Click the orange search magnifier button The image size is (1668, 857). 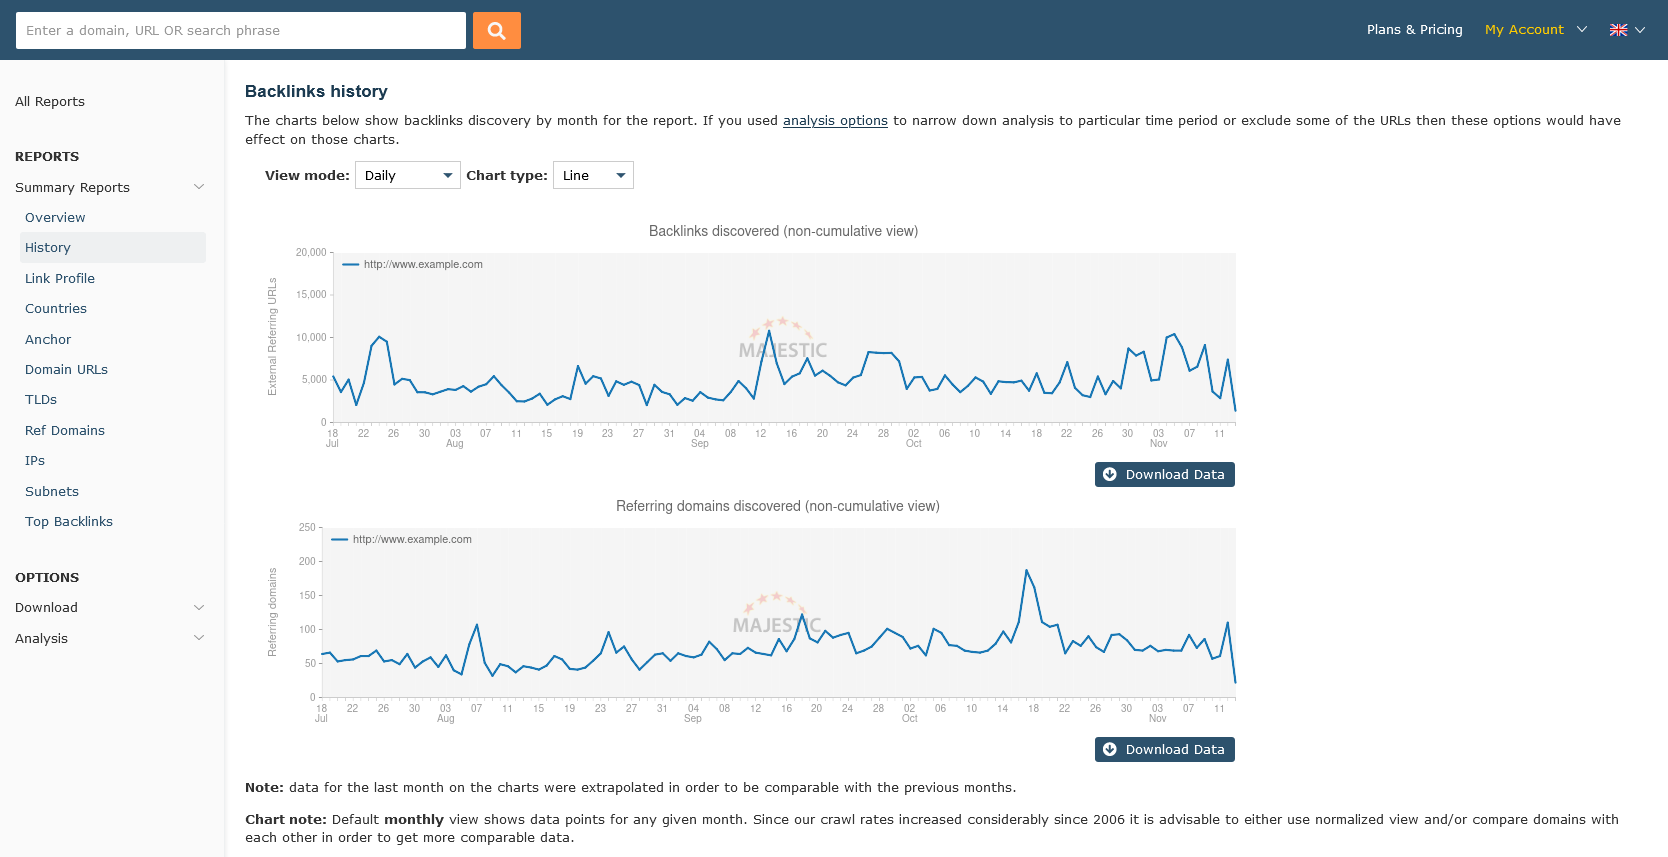click(496, 30)
